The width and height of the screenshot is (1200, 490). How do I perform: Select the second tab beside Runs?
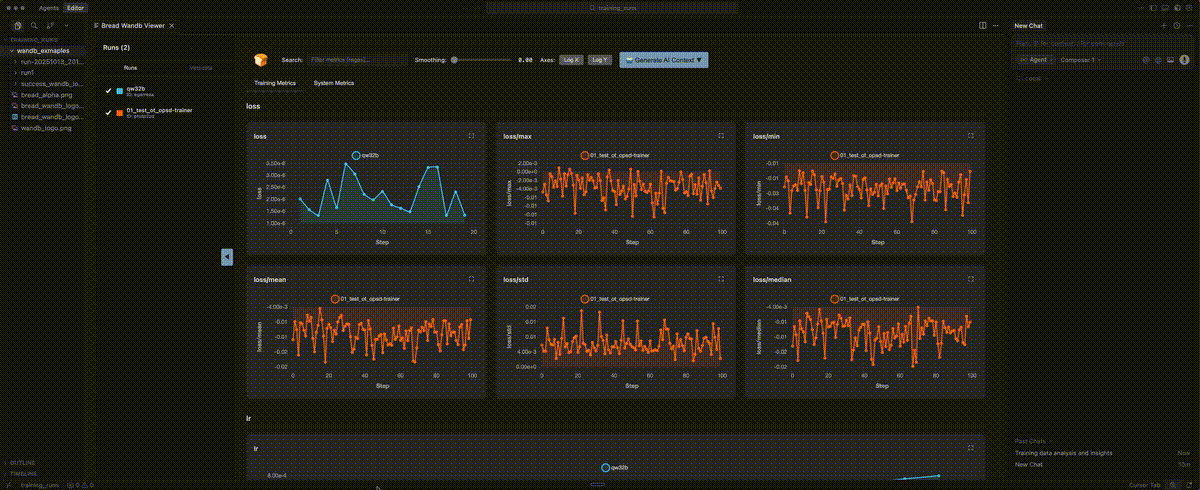200,68
